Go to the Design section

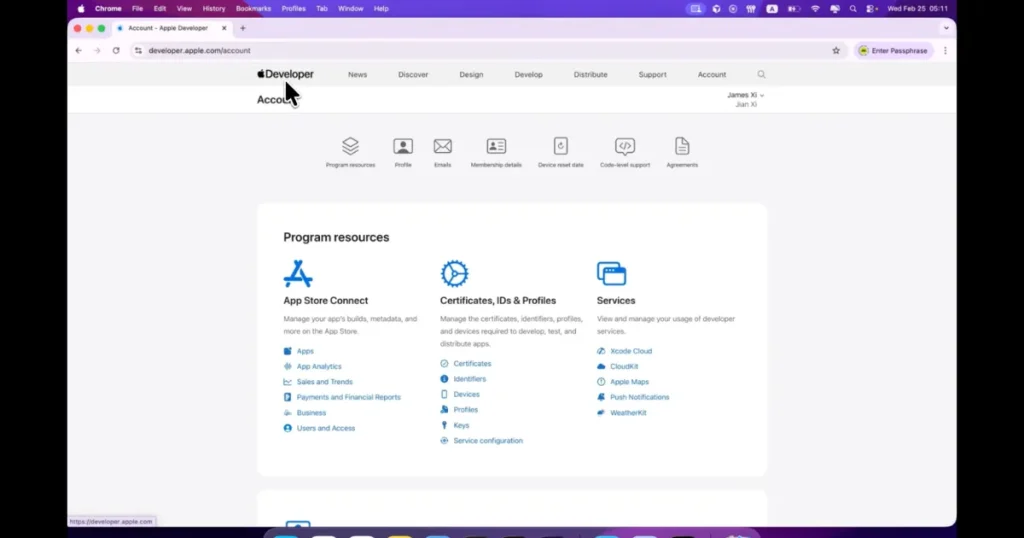click(x=471, y=74)
